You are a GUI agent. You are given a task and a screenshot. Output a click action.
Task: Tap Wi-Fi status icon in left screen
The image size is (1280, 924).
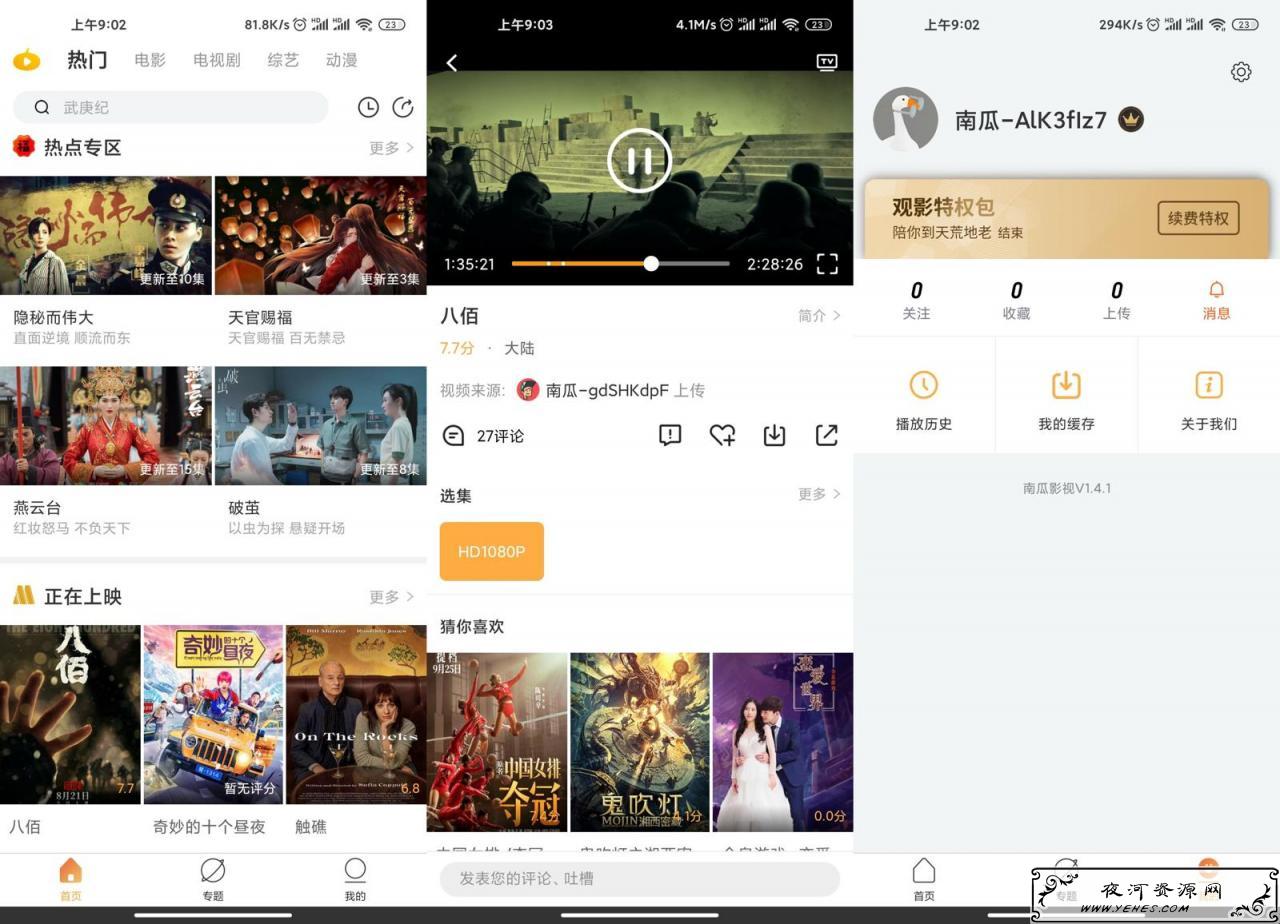[364, 24]
